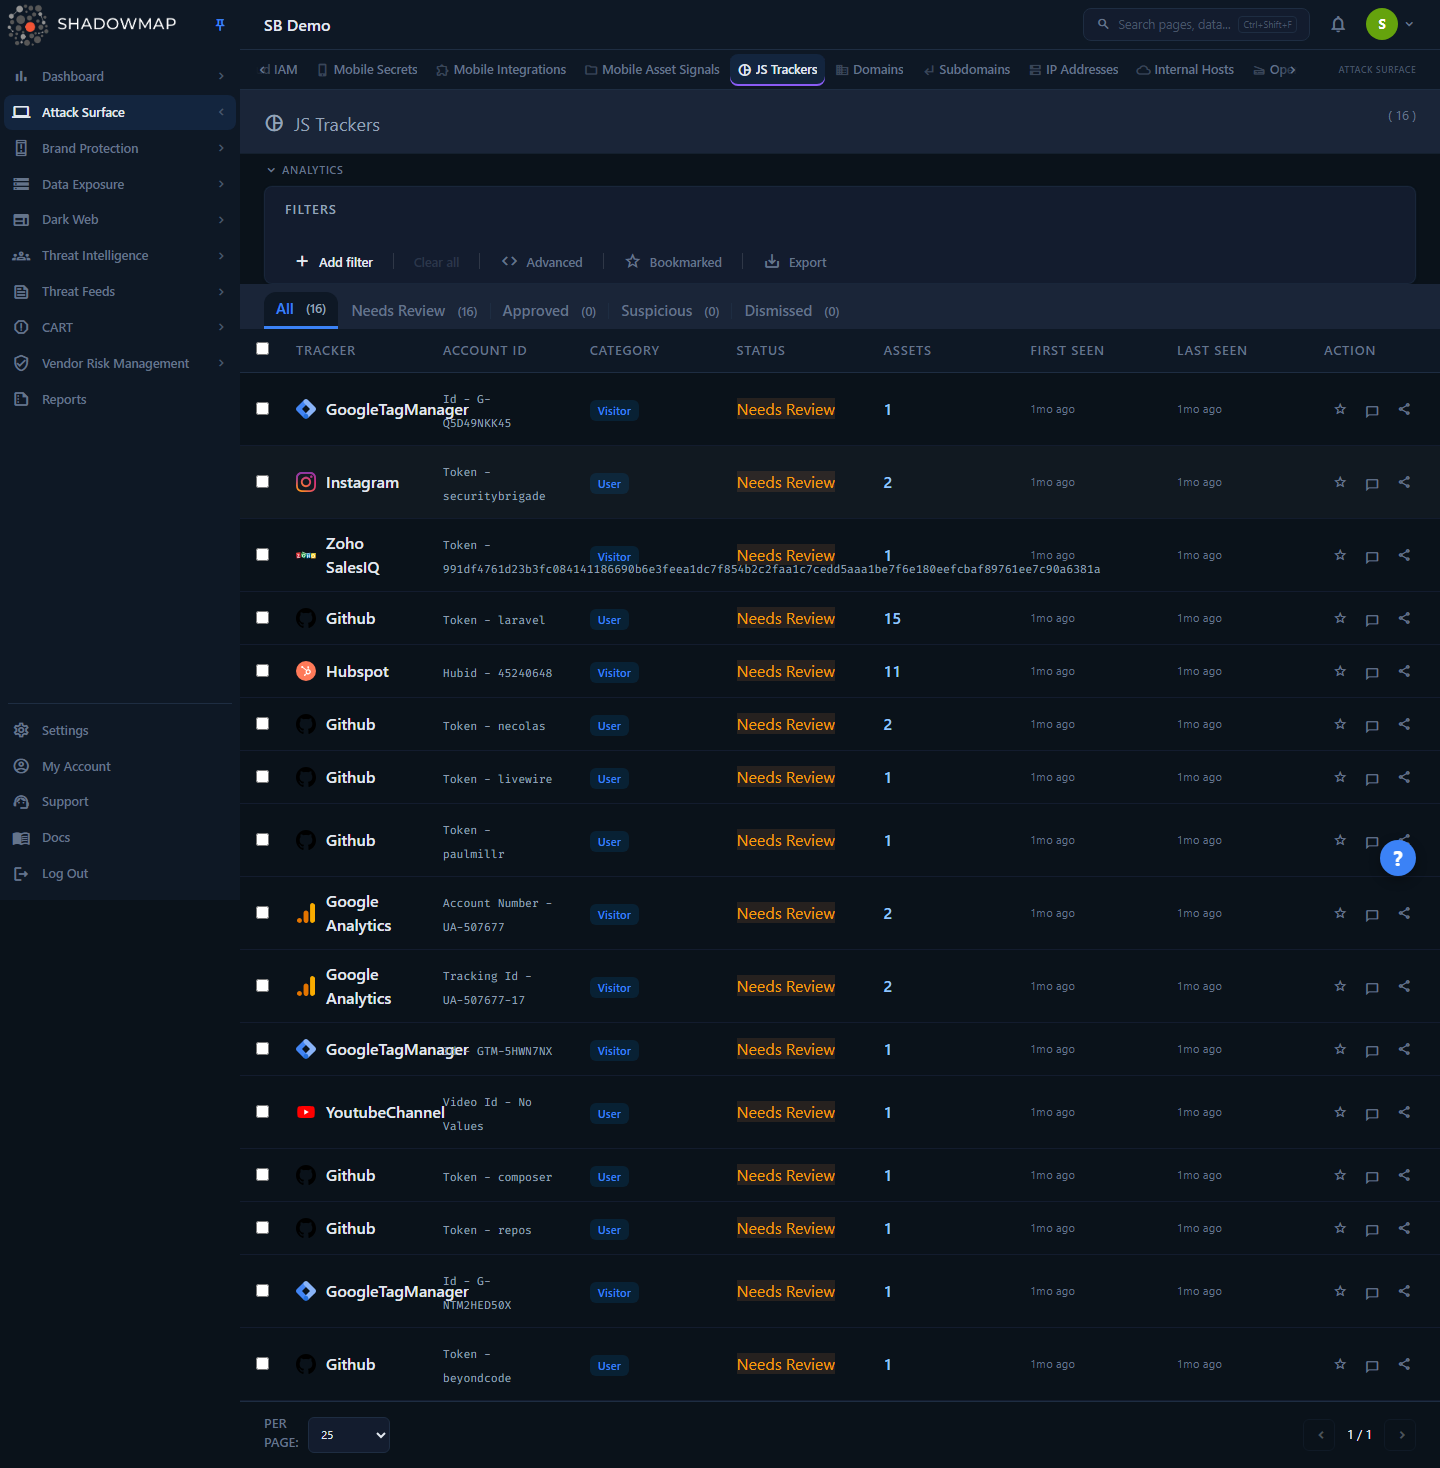1440x1468 pixels.
Task: Export the tracker list
Action: click(796, 262)
